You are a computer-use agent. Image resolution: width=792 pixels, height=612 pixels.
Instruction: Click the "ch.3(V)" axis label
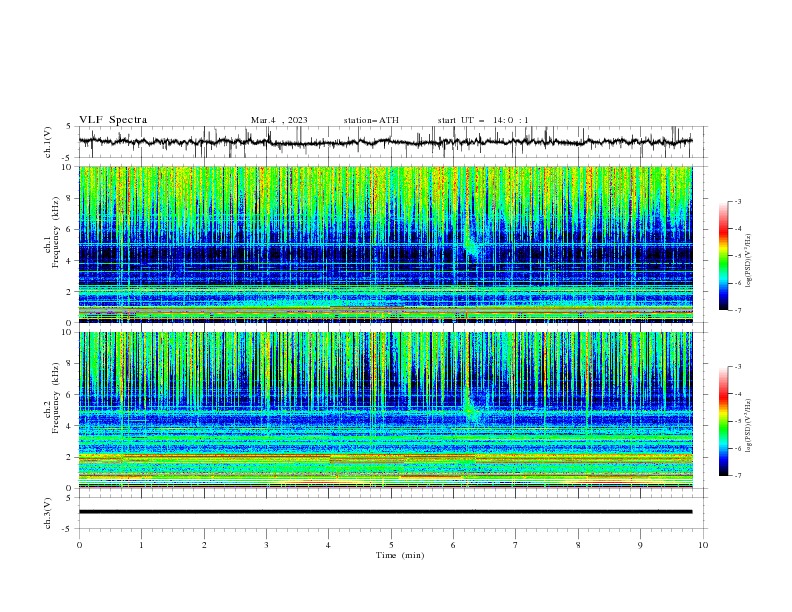[48, 513]
